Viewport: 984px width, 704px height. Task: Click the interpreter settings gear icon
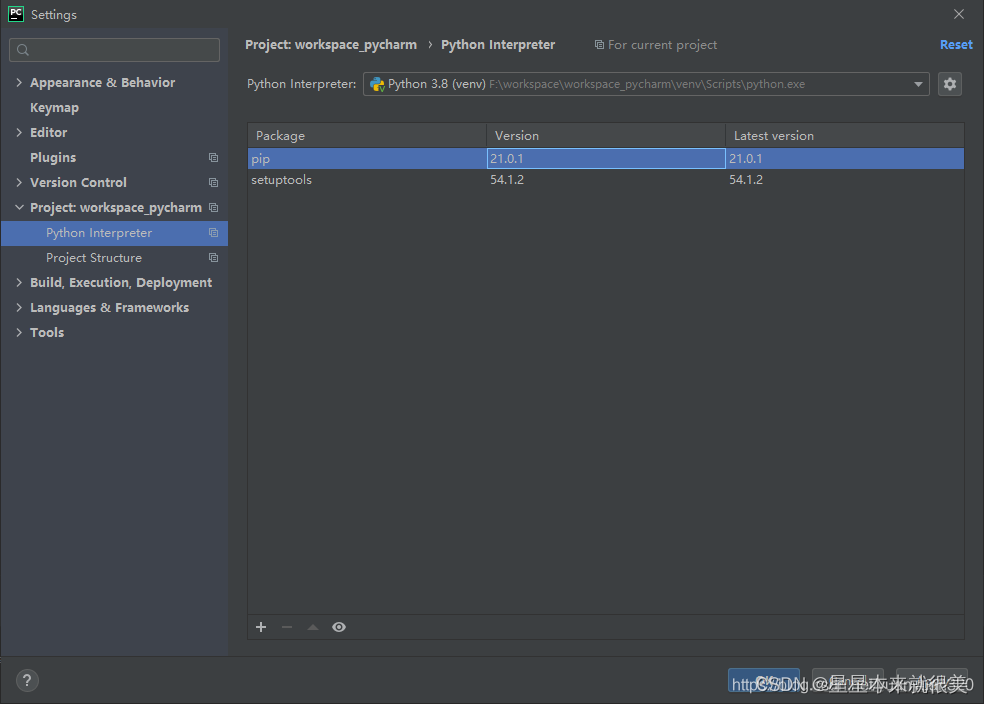(949, 83)
